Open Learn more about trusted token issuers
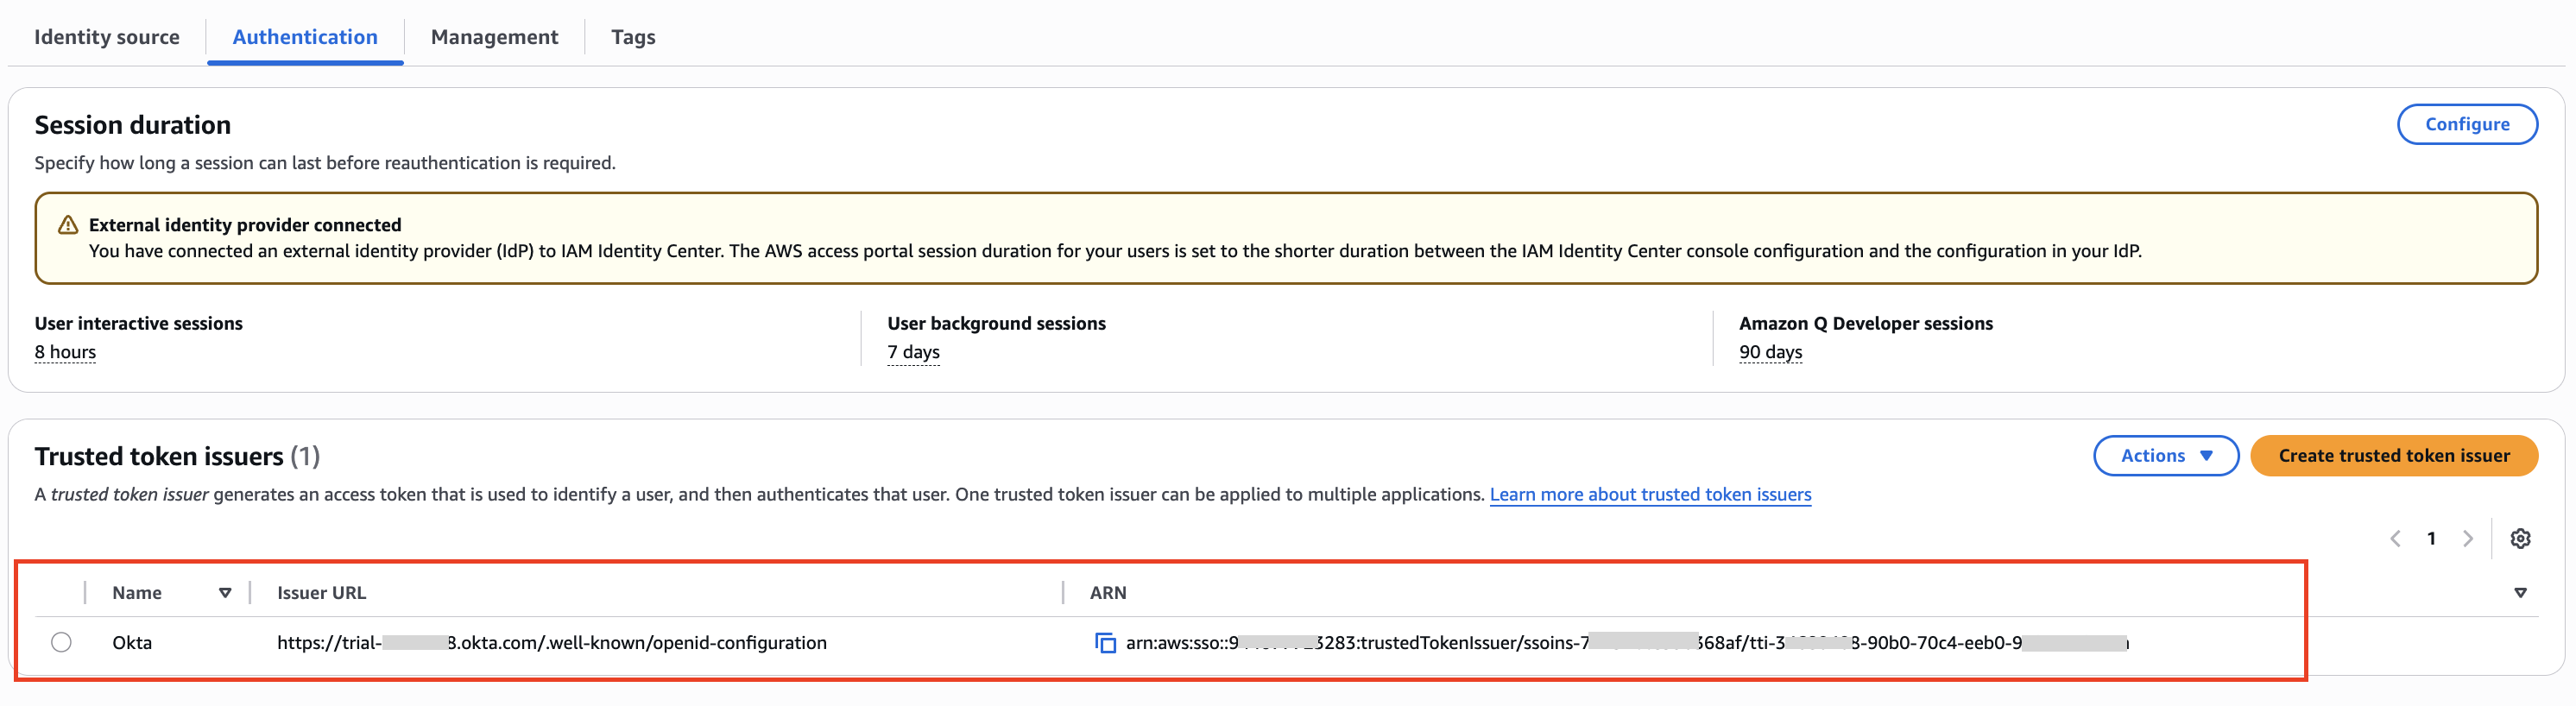The height and width of the screenshot is (706, 2576). pos(1650,495)
